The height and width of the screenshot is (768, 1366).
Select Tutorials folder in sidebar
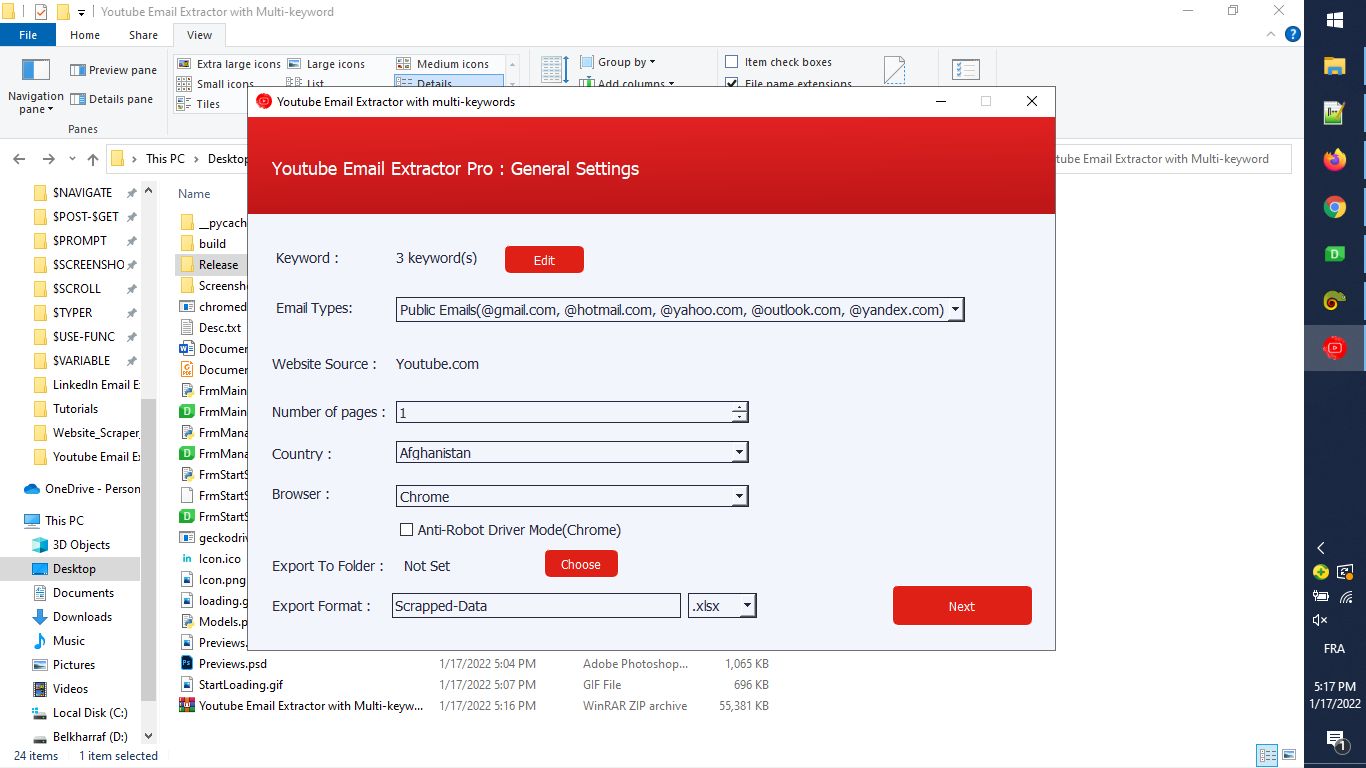[x=75, y=408]
